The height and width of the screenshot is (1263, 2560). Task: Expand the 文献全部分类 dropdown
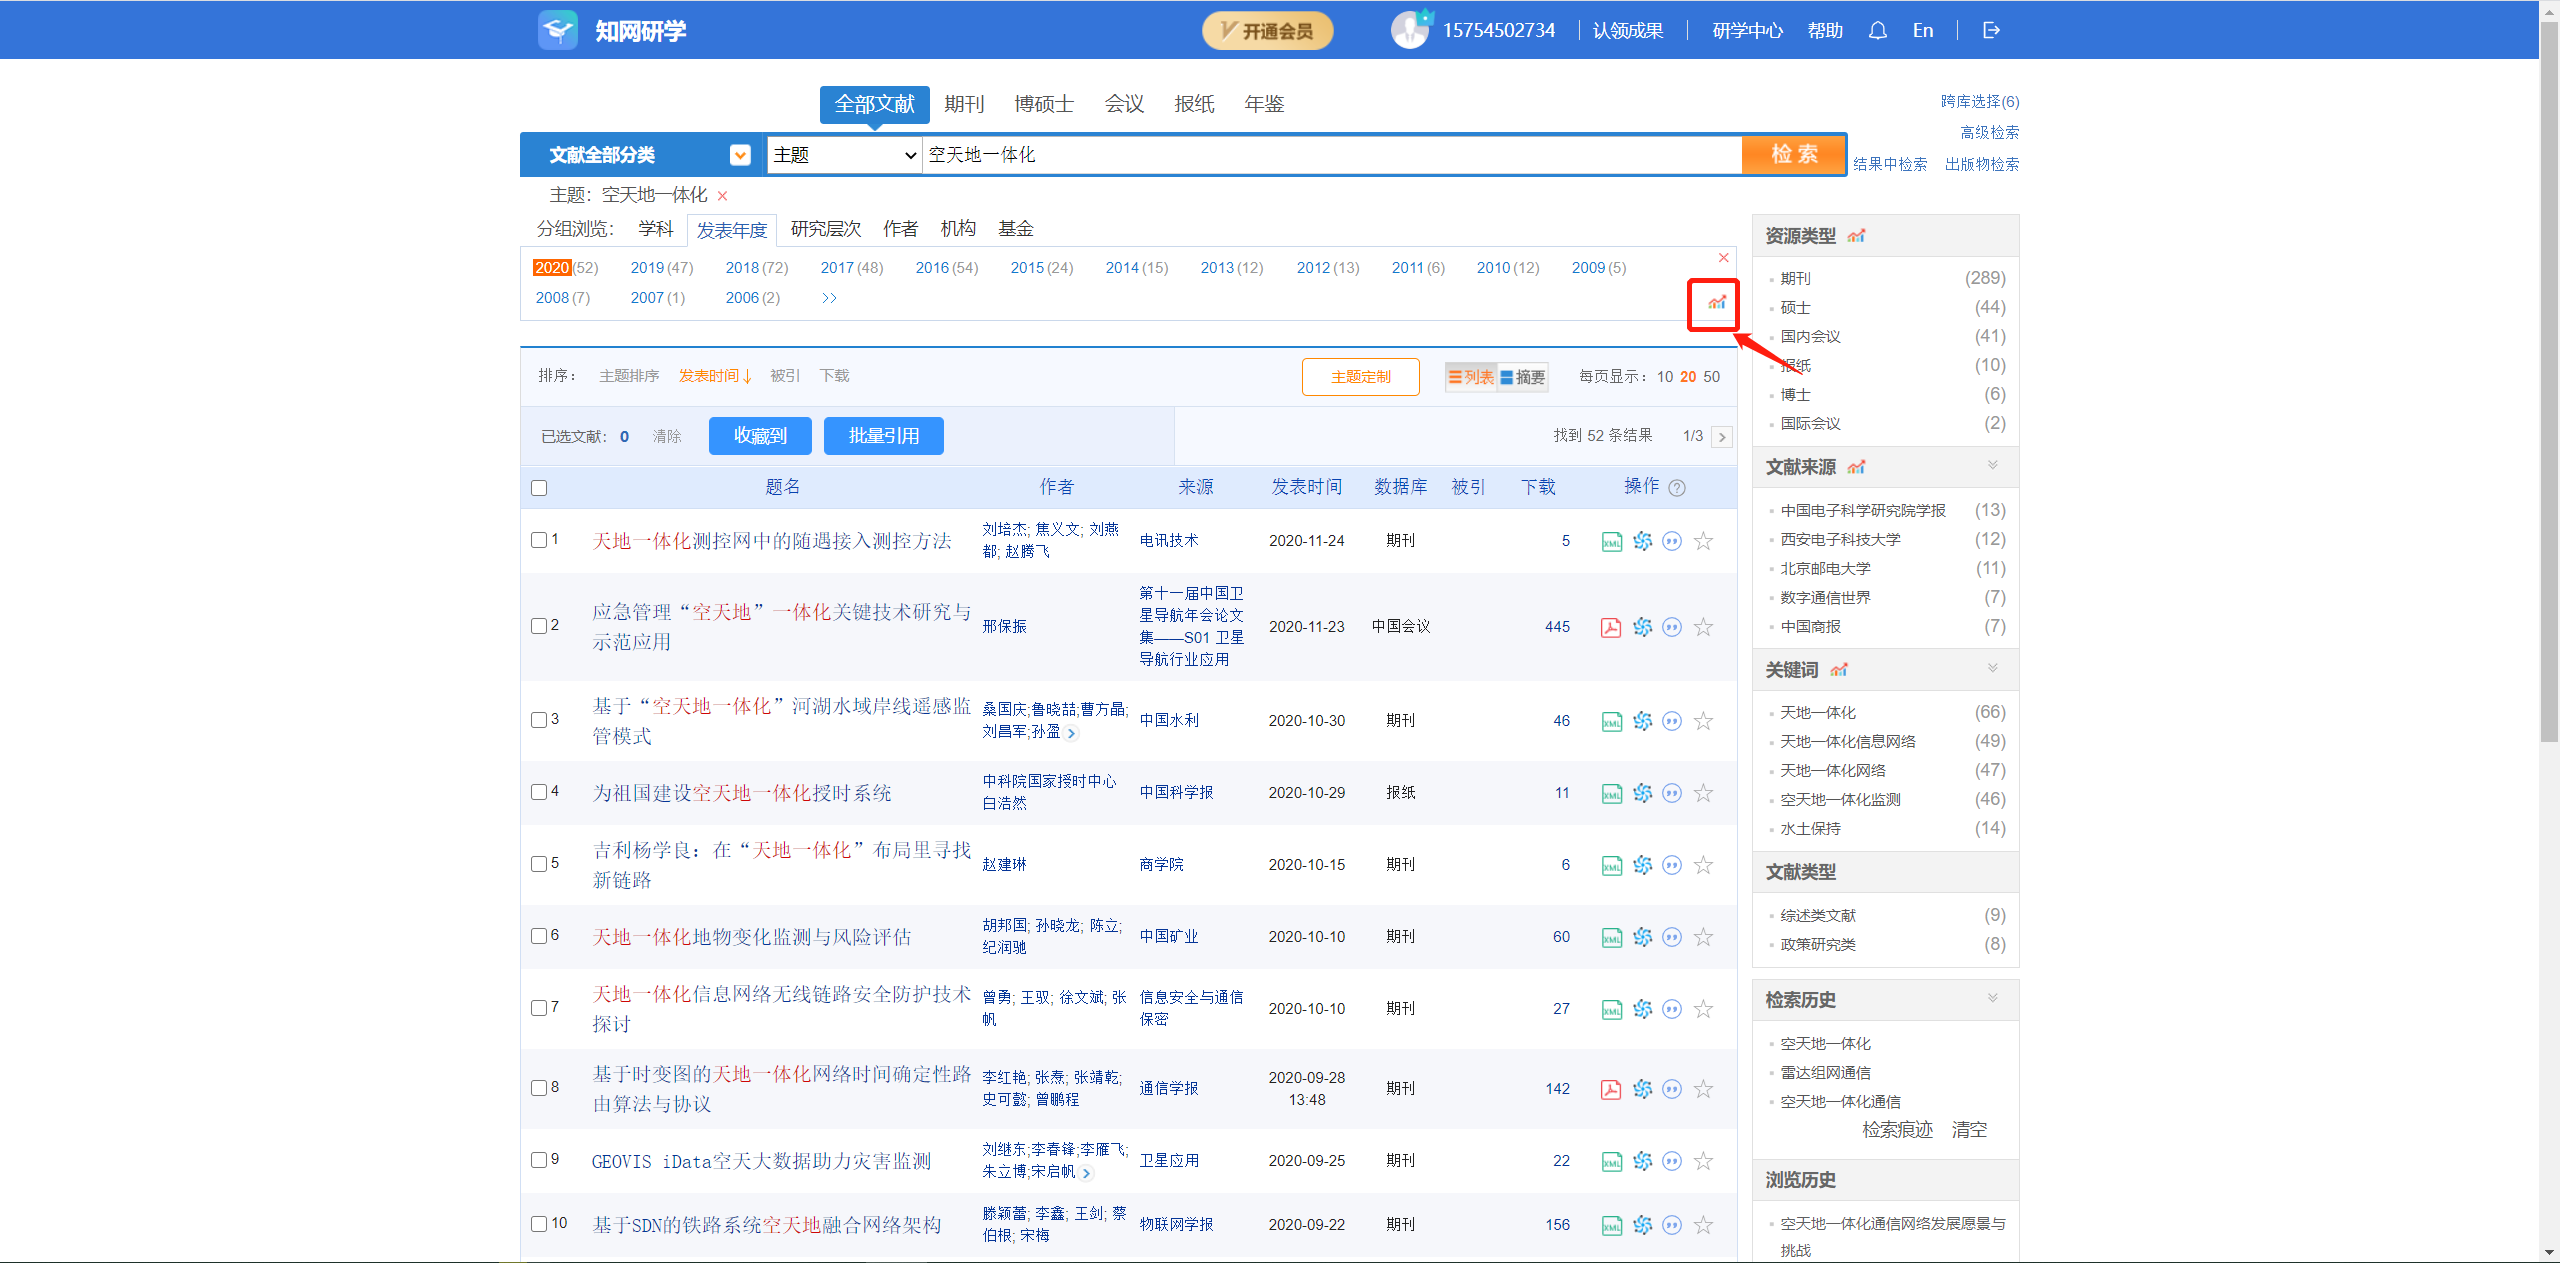(740, 155)
